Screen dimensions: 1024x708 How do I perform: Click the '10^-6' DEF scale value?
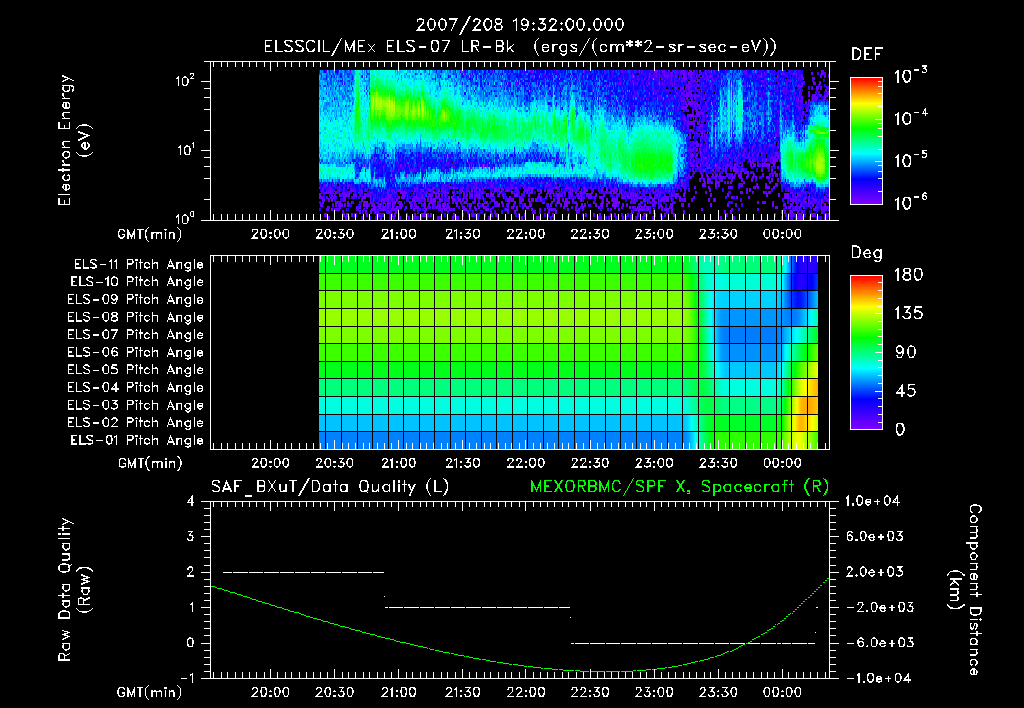911,202
